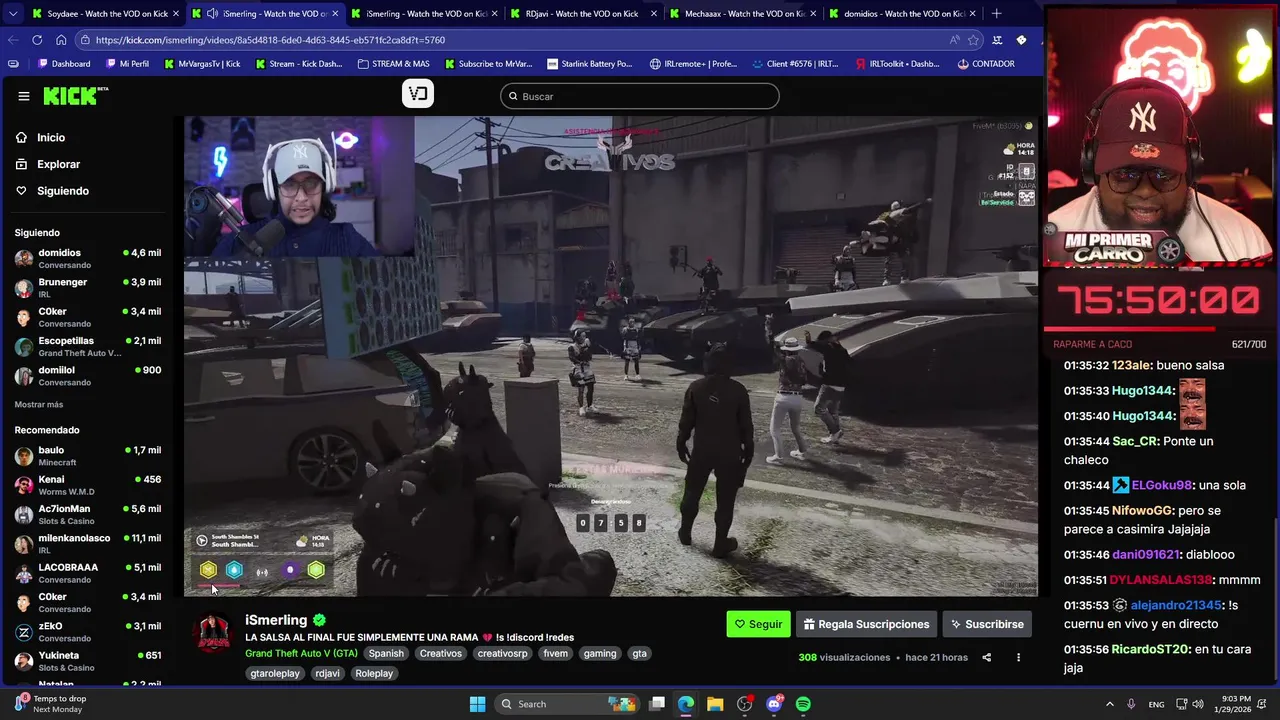Open the three-dot video options menu
The image size is (1280, 720).
(1018, 657)
